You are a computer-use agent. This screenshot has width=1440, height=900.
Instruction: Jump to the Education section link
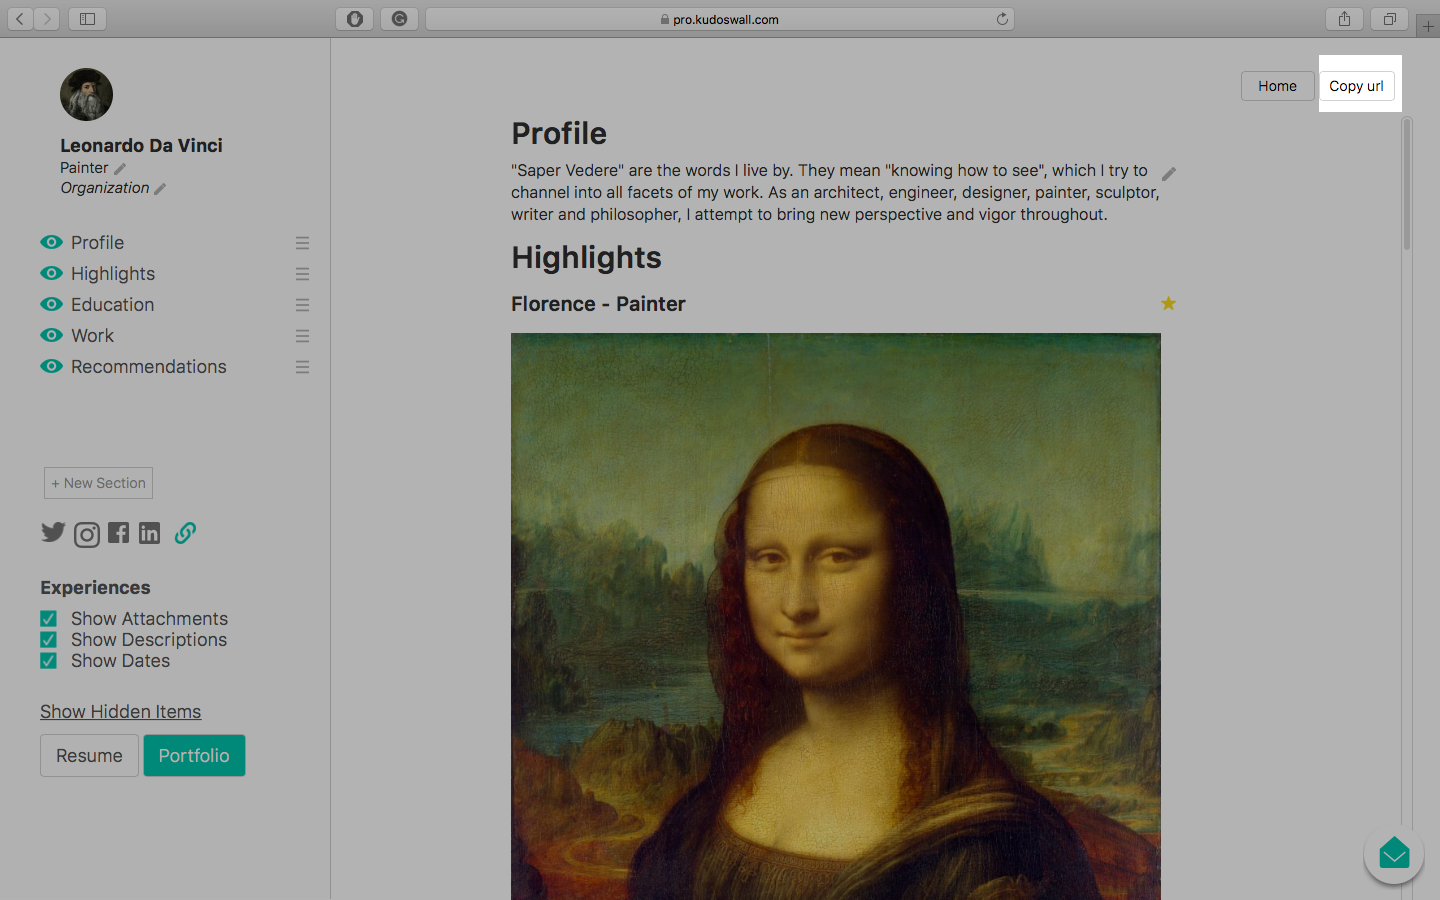[x=112, y=305]
